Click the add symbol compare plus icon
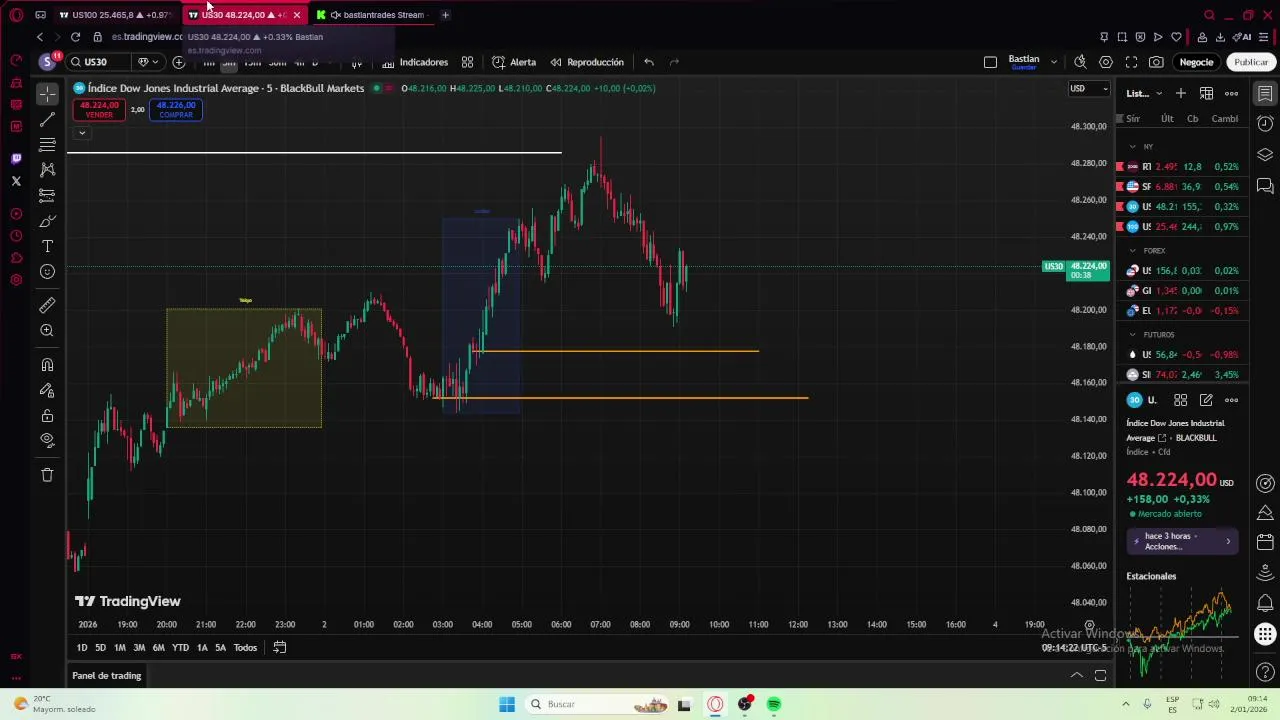This screenshot has width=1280, height=720. (179, 62)
